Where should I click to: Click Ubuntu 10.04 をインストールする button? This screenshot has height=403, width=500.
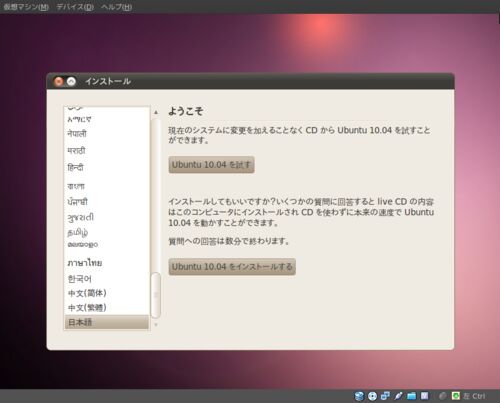pos(232,267)
